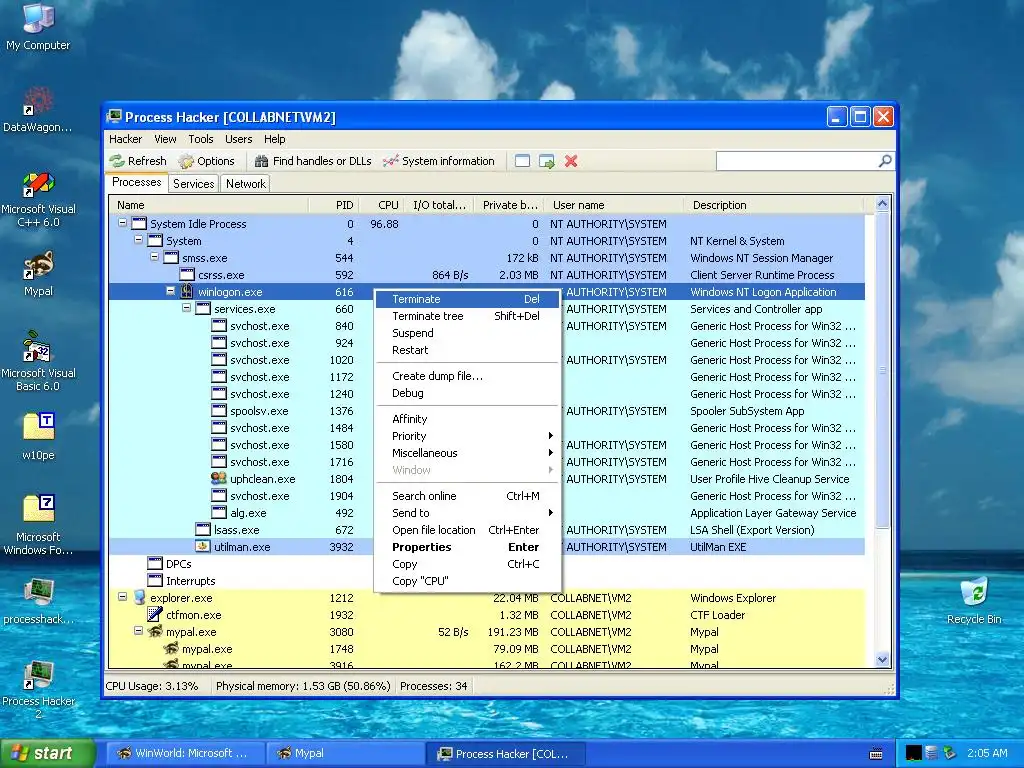Click find window and thread icon
Viewport: 1024px width, 768px height.
pyautogui.click(x=547, y=161)
